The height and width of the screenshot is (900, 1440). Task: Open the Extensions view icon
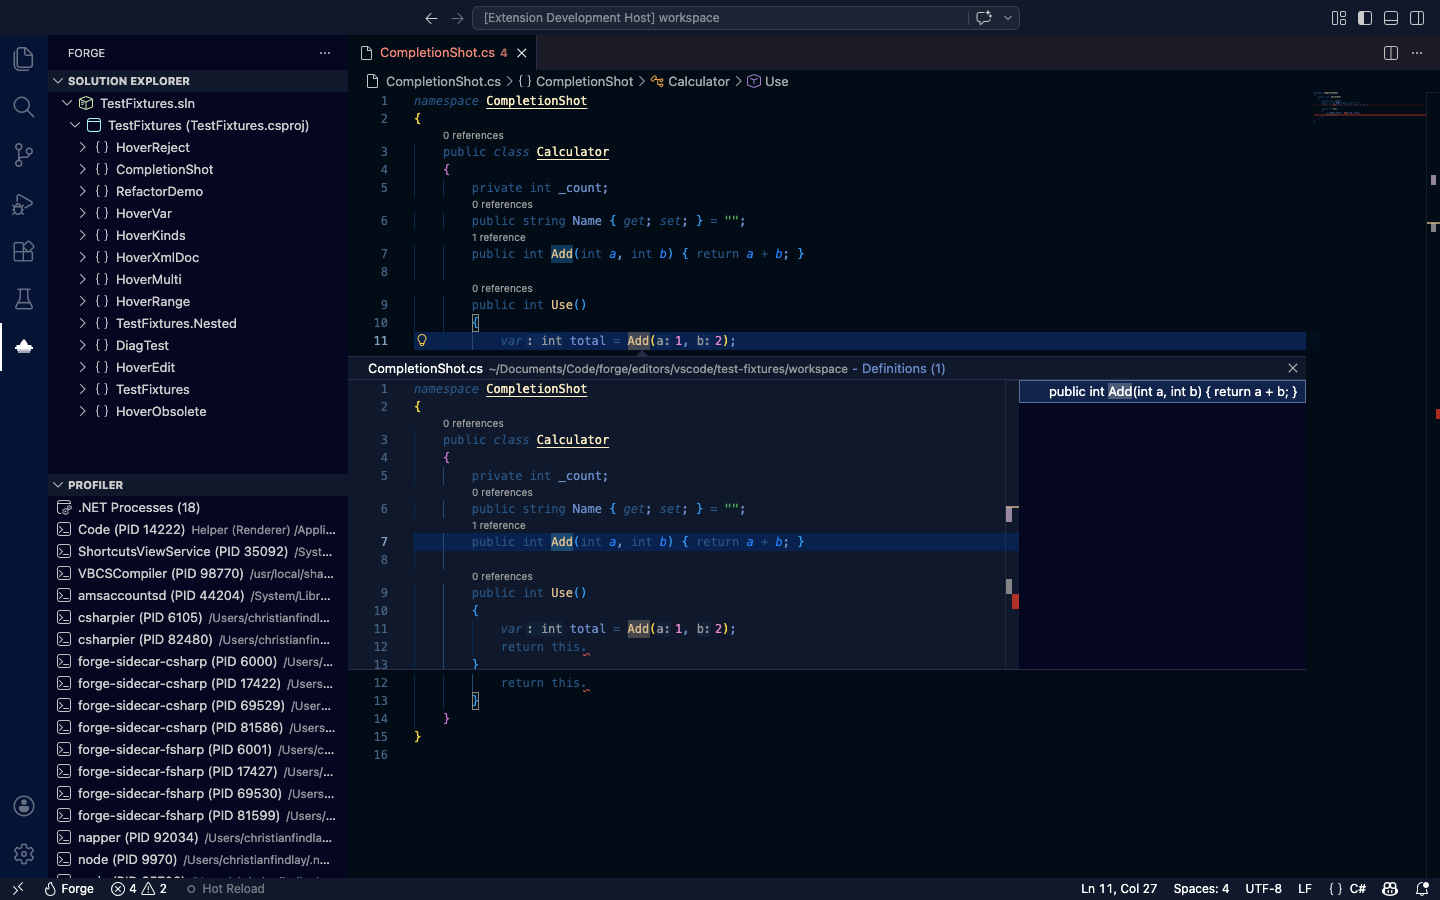click(24, 251)
